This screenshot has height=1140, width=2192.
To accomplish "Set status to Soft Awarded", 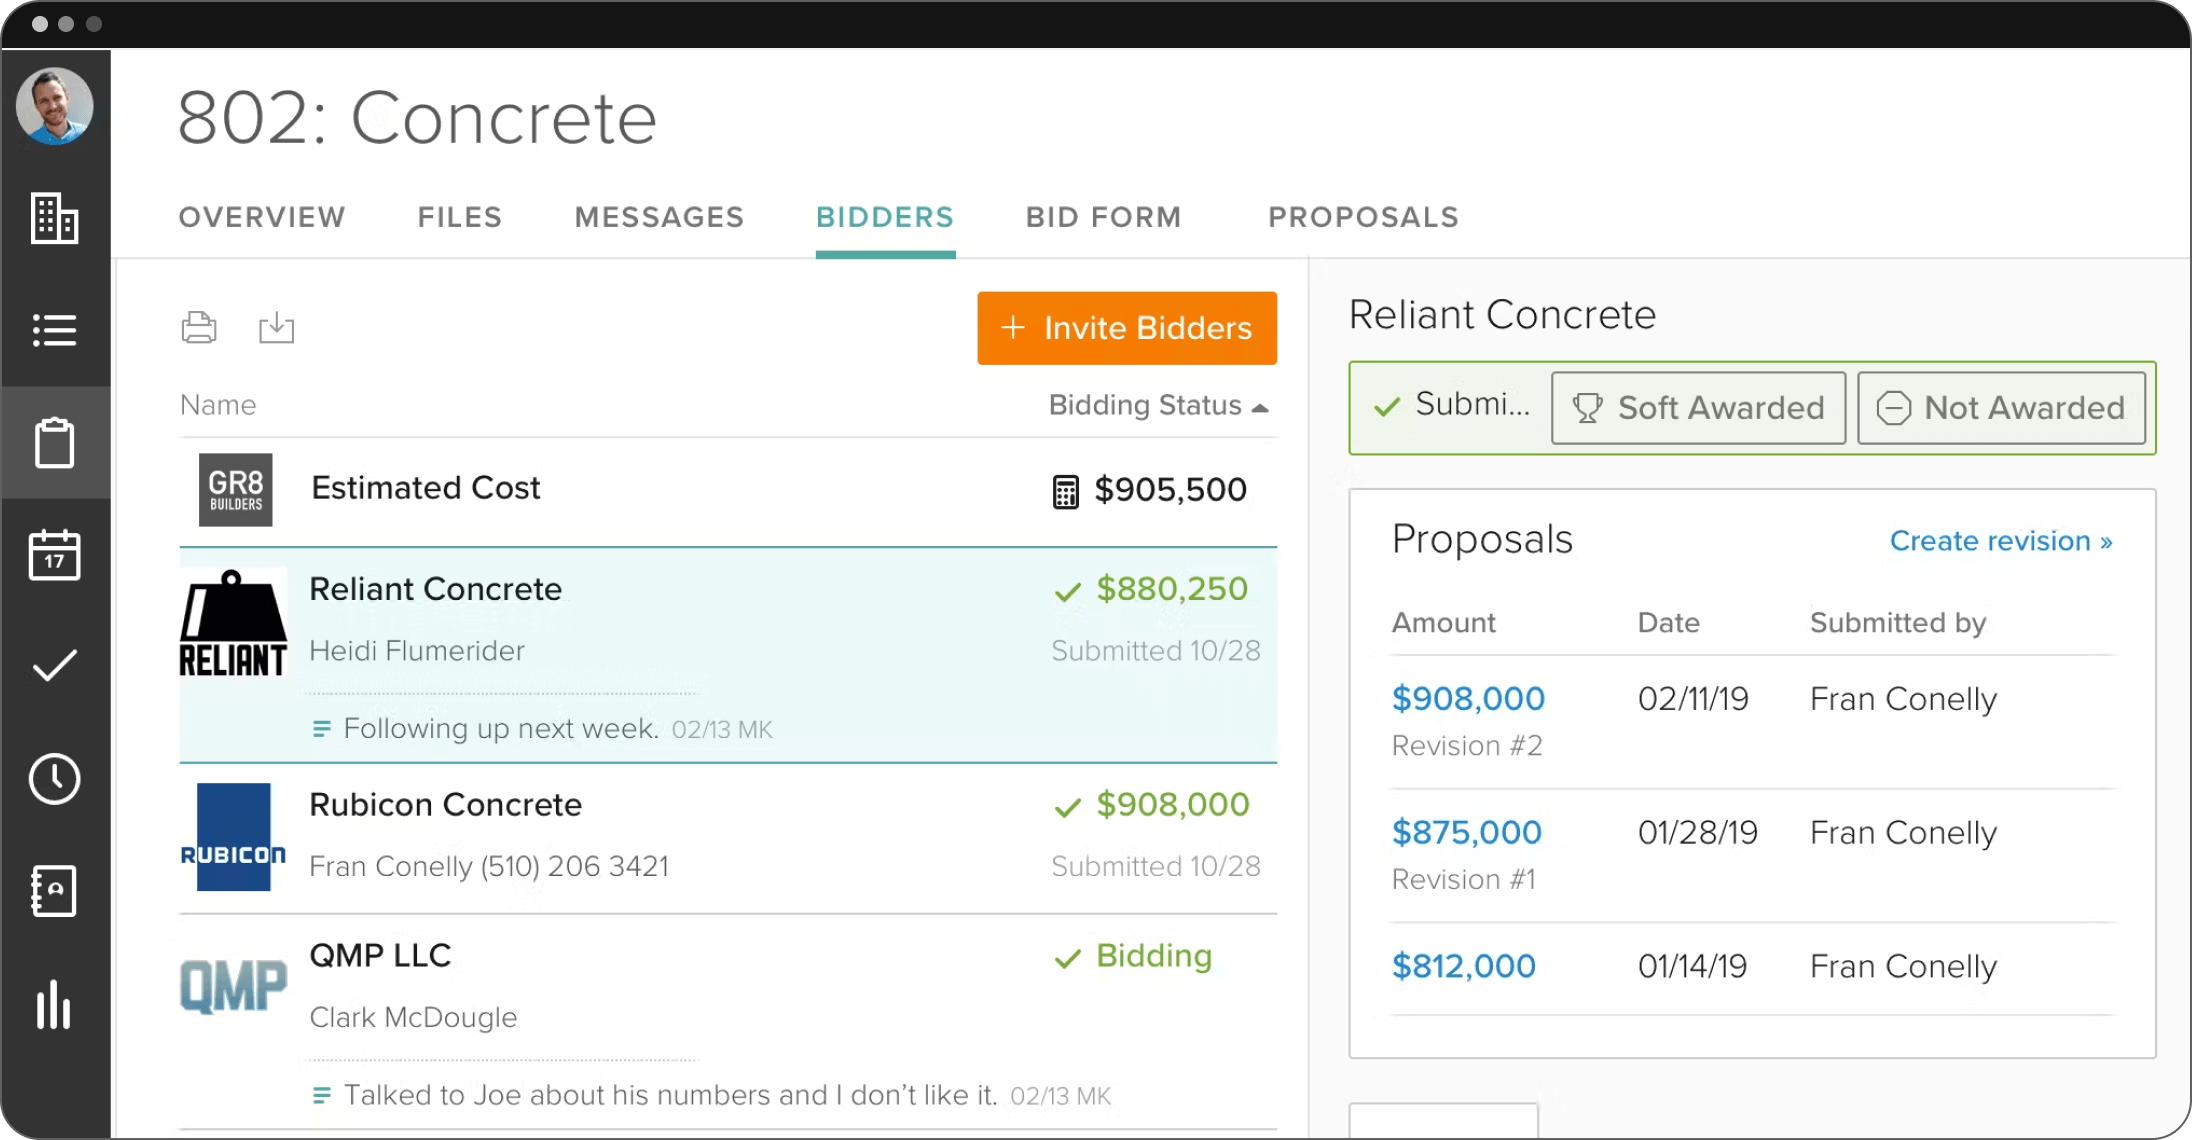I will (x=1698, y=408).
